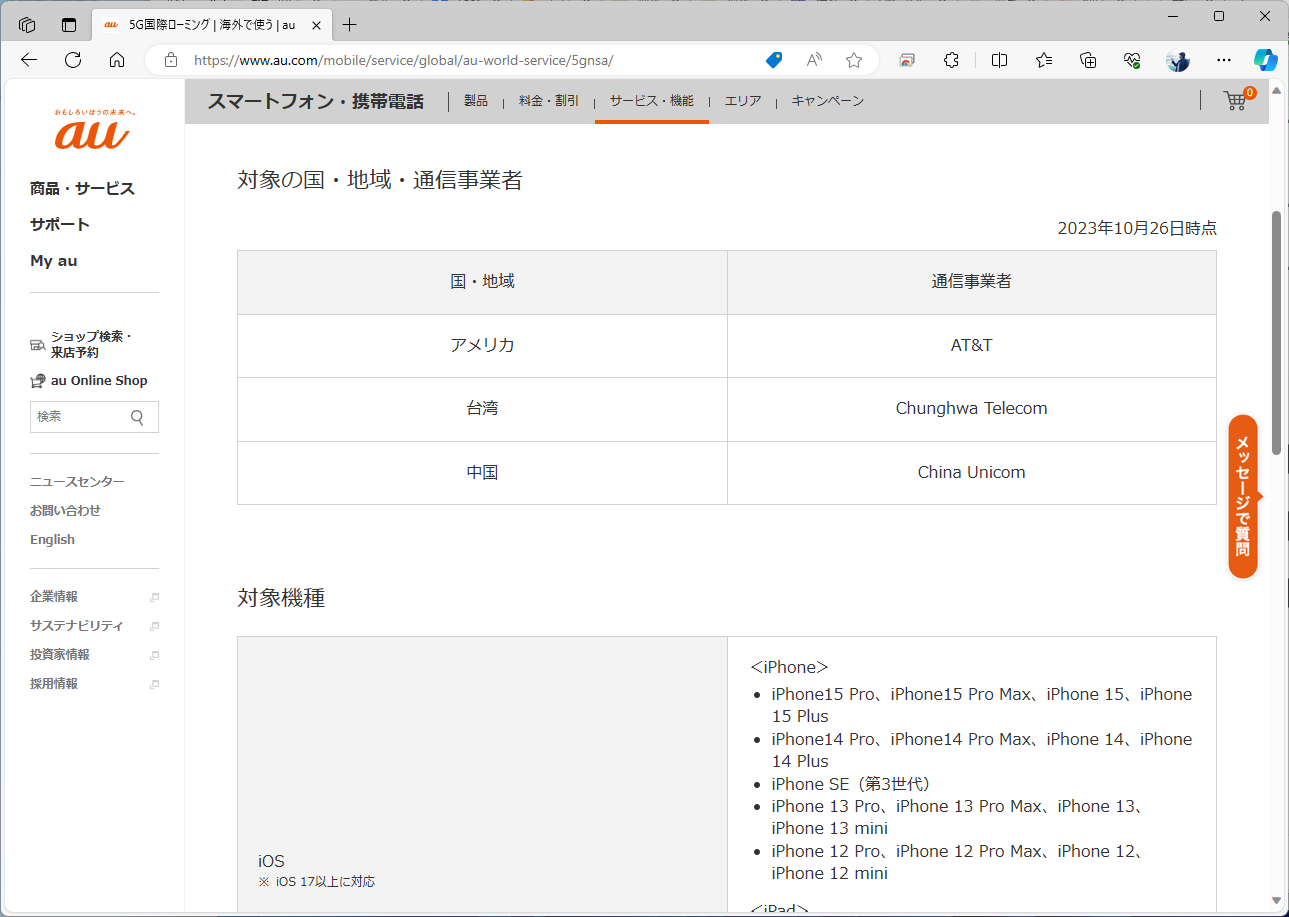Open the Extensions puzzle icon
The image size is (1289, 917).
[x=952, y=60]
